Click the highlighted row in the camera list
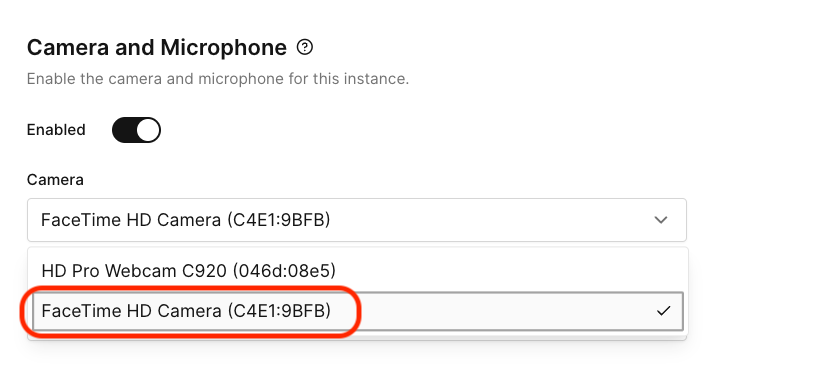The height and width of the screenshot is (385, 817). point(357,311)
